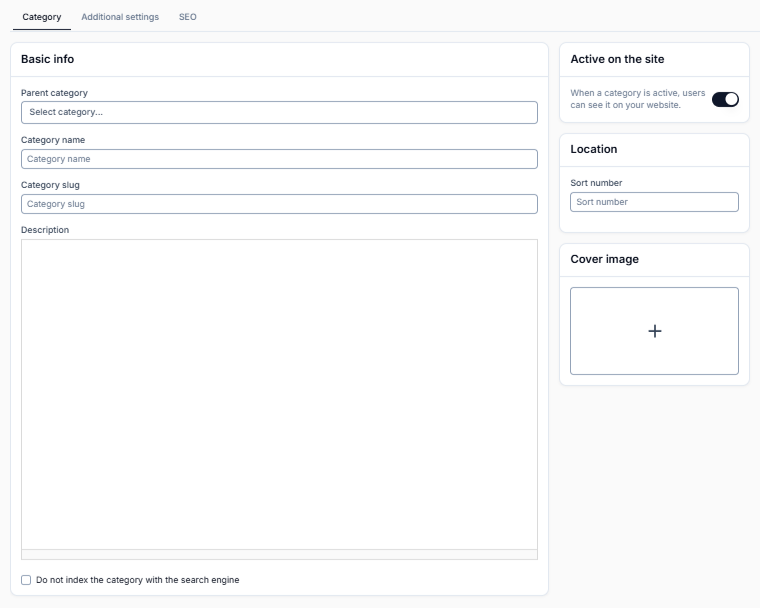
Task: Open the SEO tab
Action: click(188, 17)
